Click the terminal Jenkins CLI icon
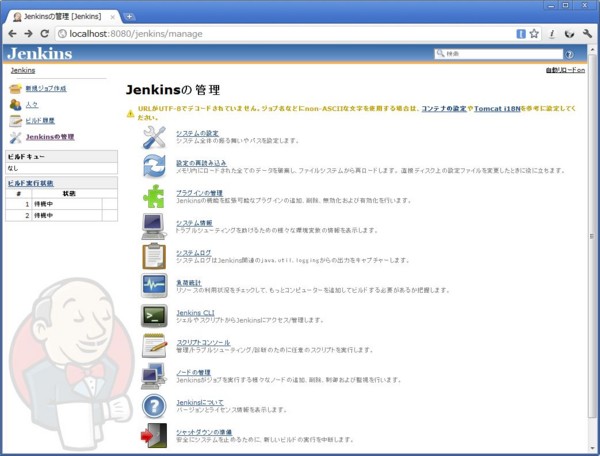600x456 pixels. [x=154, y=316]
